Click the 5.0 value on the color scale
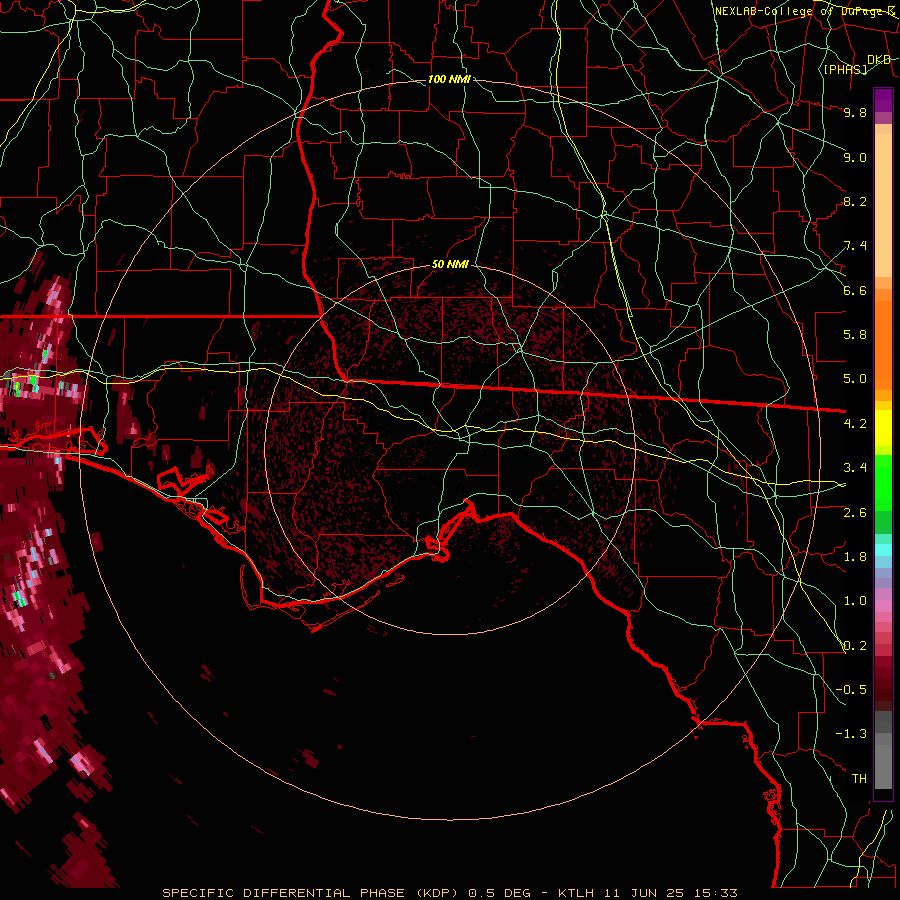The width and height of the screenshot is (900, 900). click(x=855, y=379)
